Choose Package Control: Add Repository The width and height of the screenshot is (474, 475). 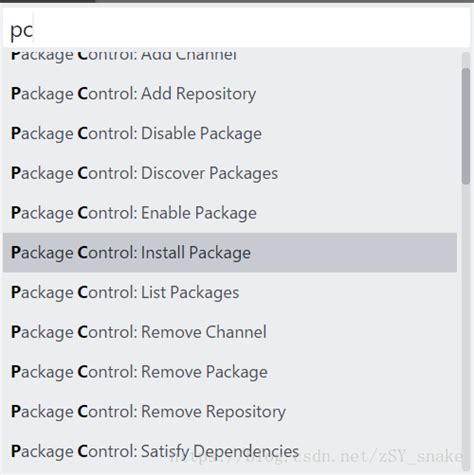230,94
